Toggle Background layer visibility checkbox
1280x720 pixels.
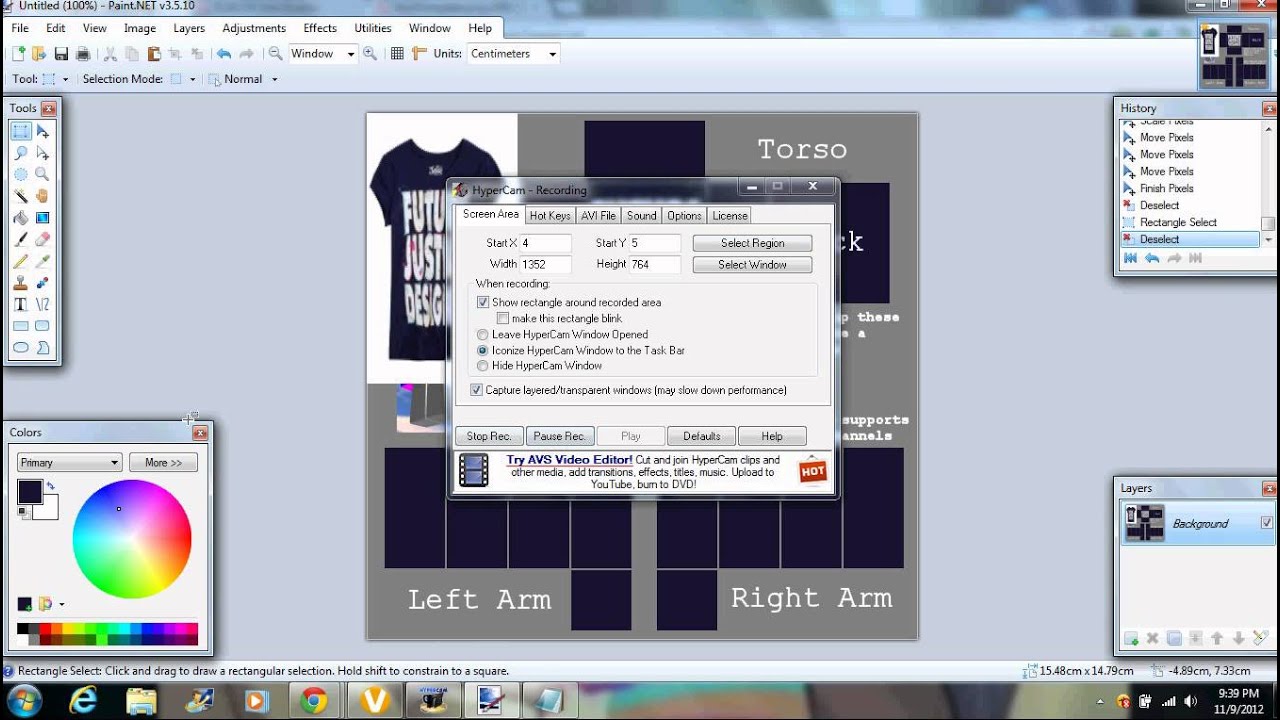[1267, 523]
